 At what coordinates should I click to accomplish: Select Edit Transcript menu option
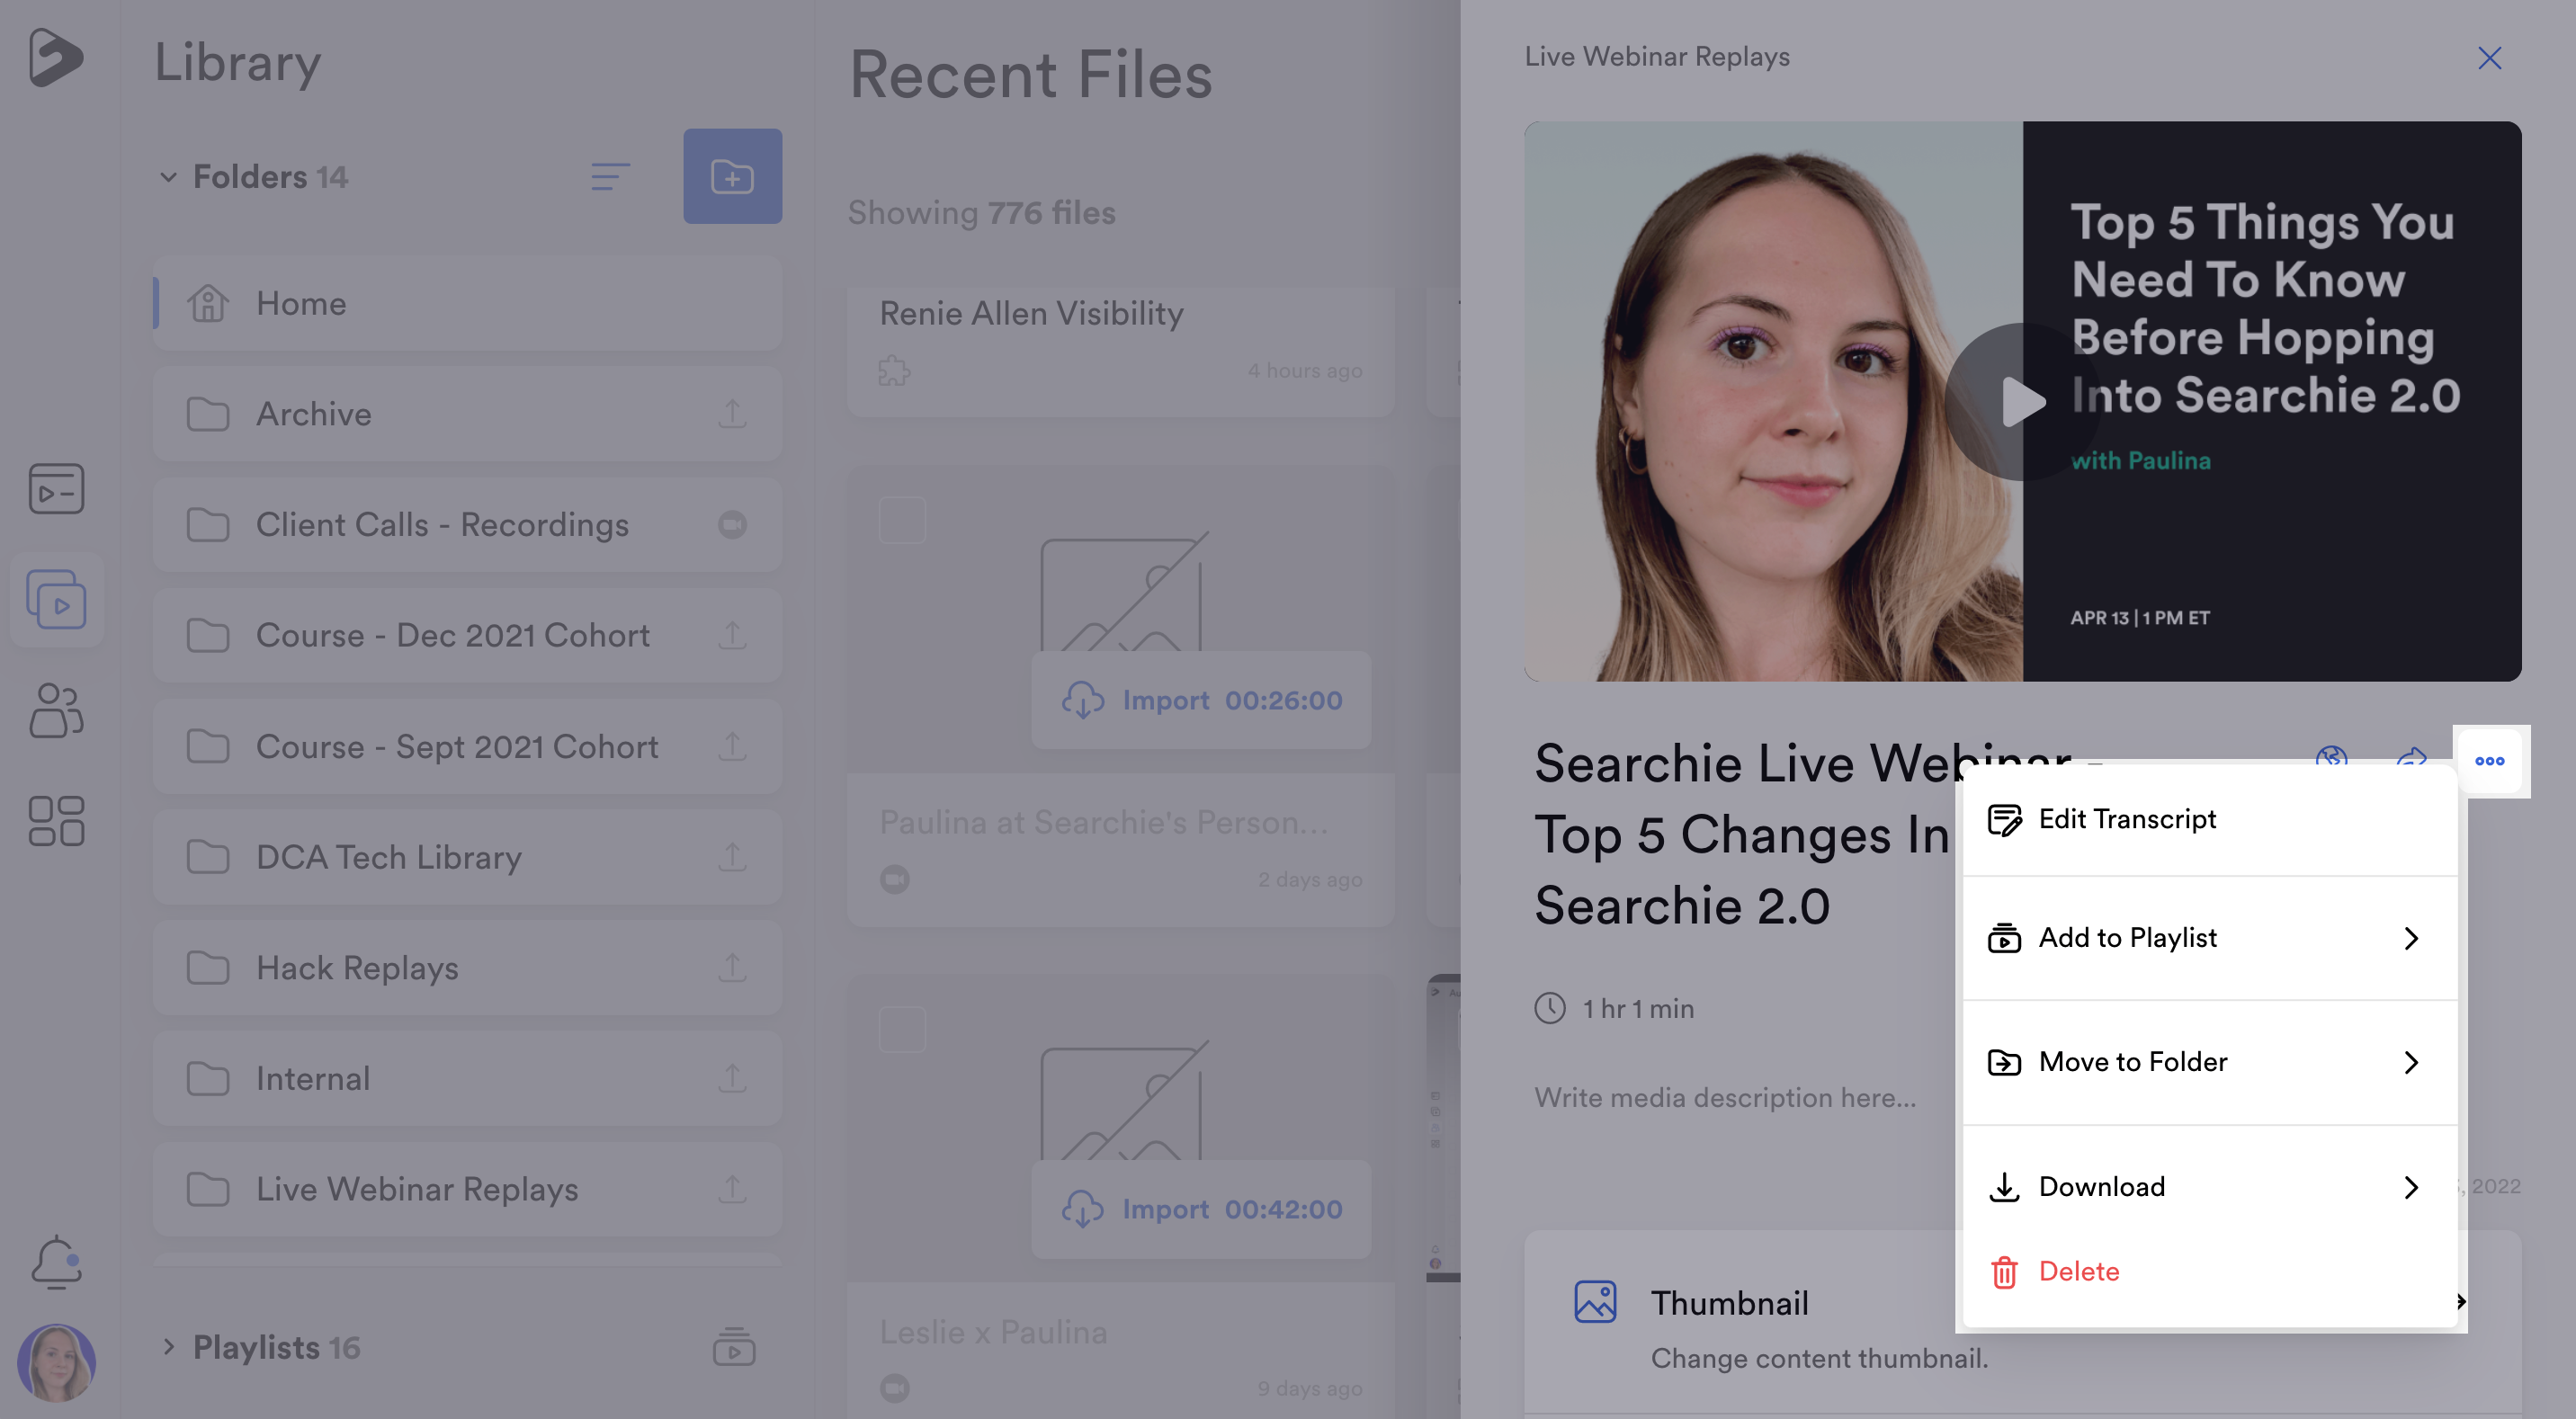[2210, 819]
